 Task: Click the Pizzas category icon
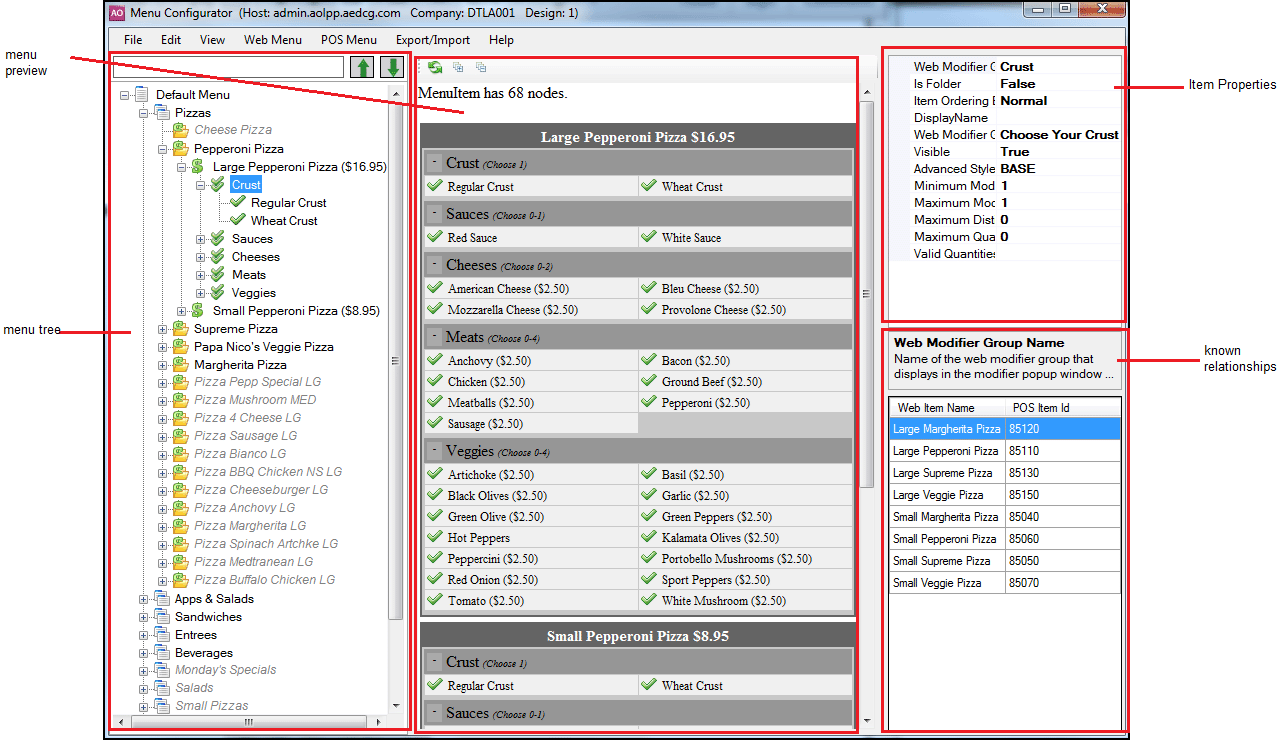point(161,113)
